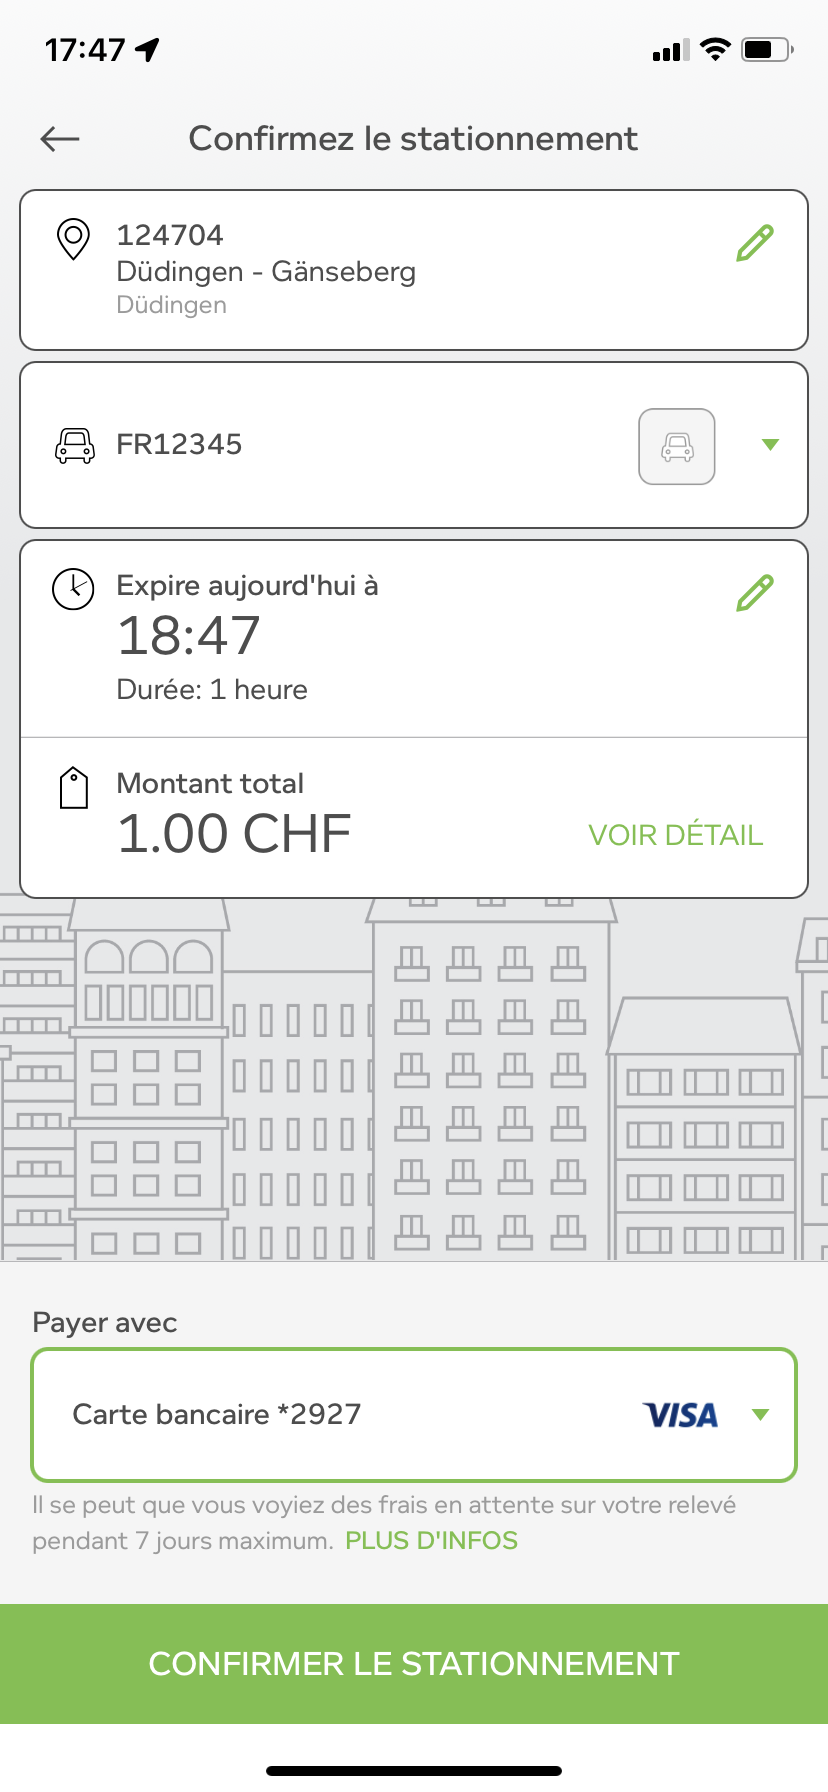Tap the price tag icon by Montant total
The height and width of the screenshot is (1792, 828).
pyautogui.click(x=74, y=788)
